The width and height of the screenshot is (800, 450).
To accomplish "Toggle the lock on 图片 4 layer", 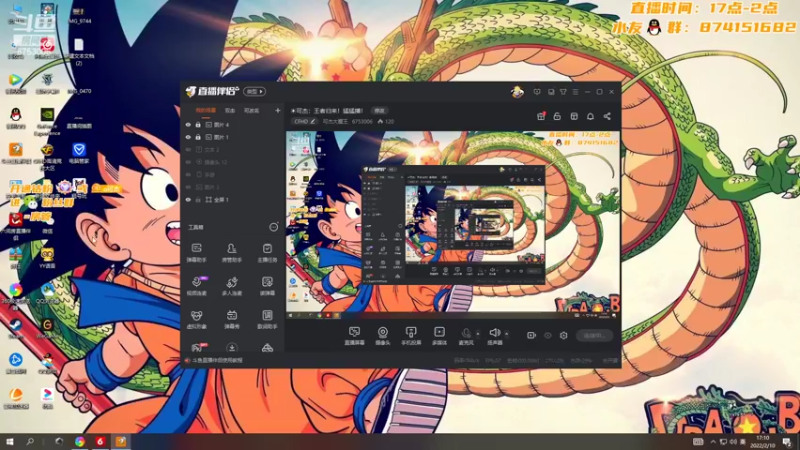I will (198, 124).
